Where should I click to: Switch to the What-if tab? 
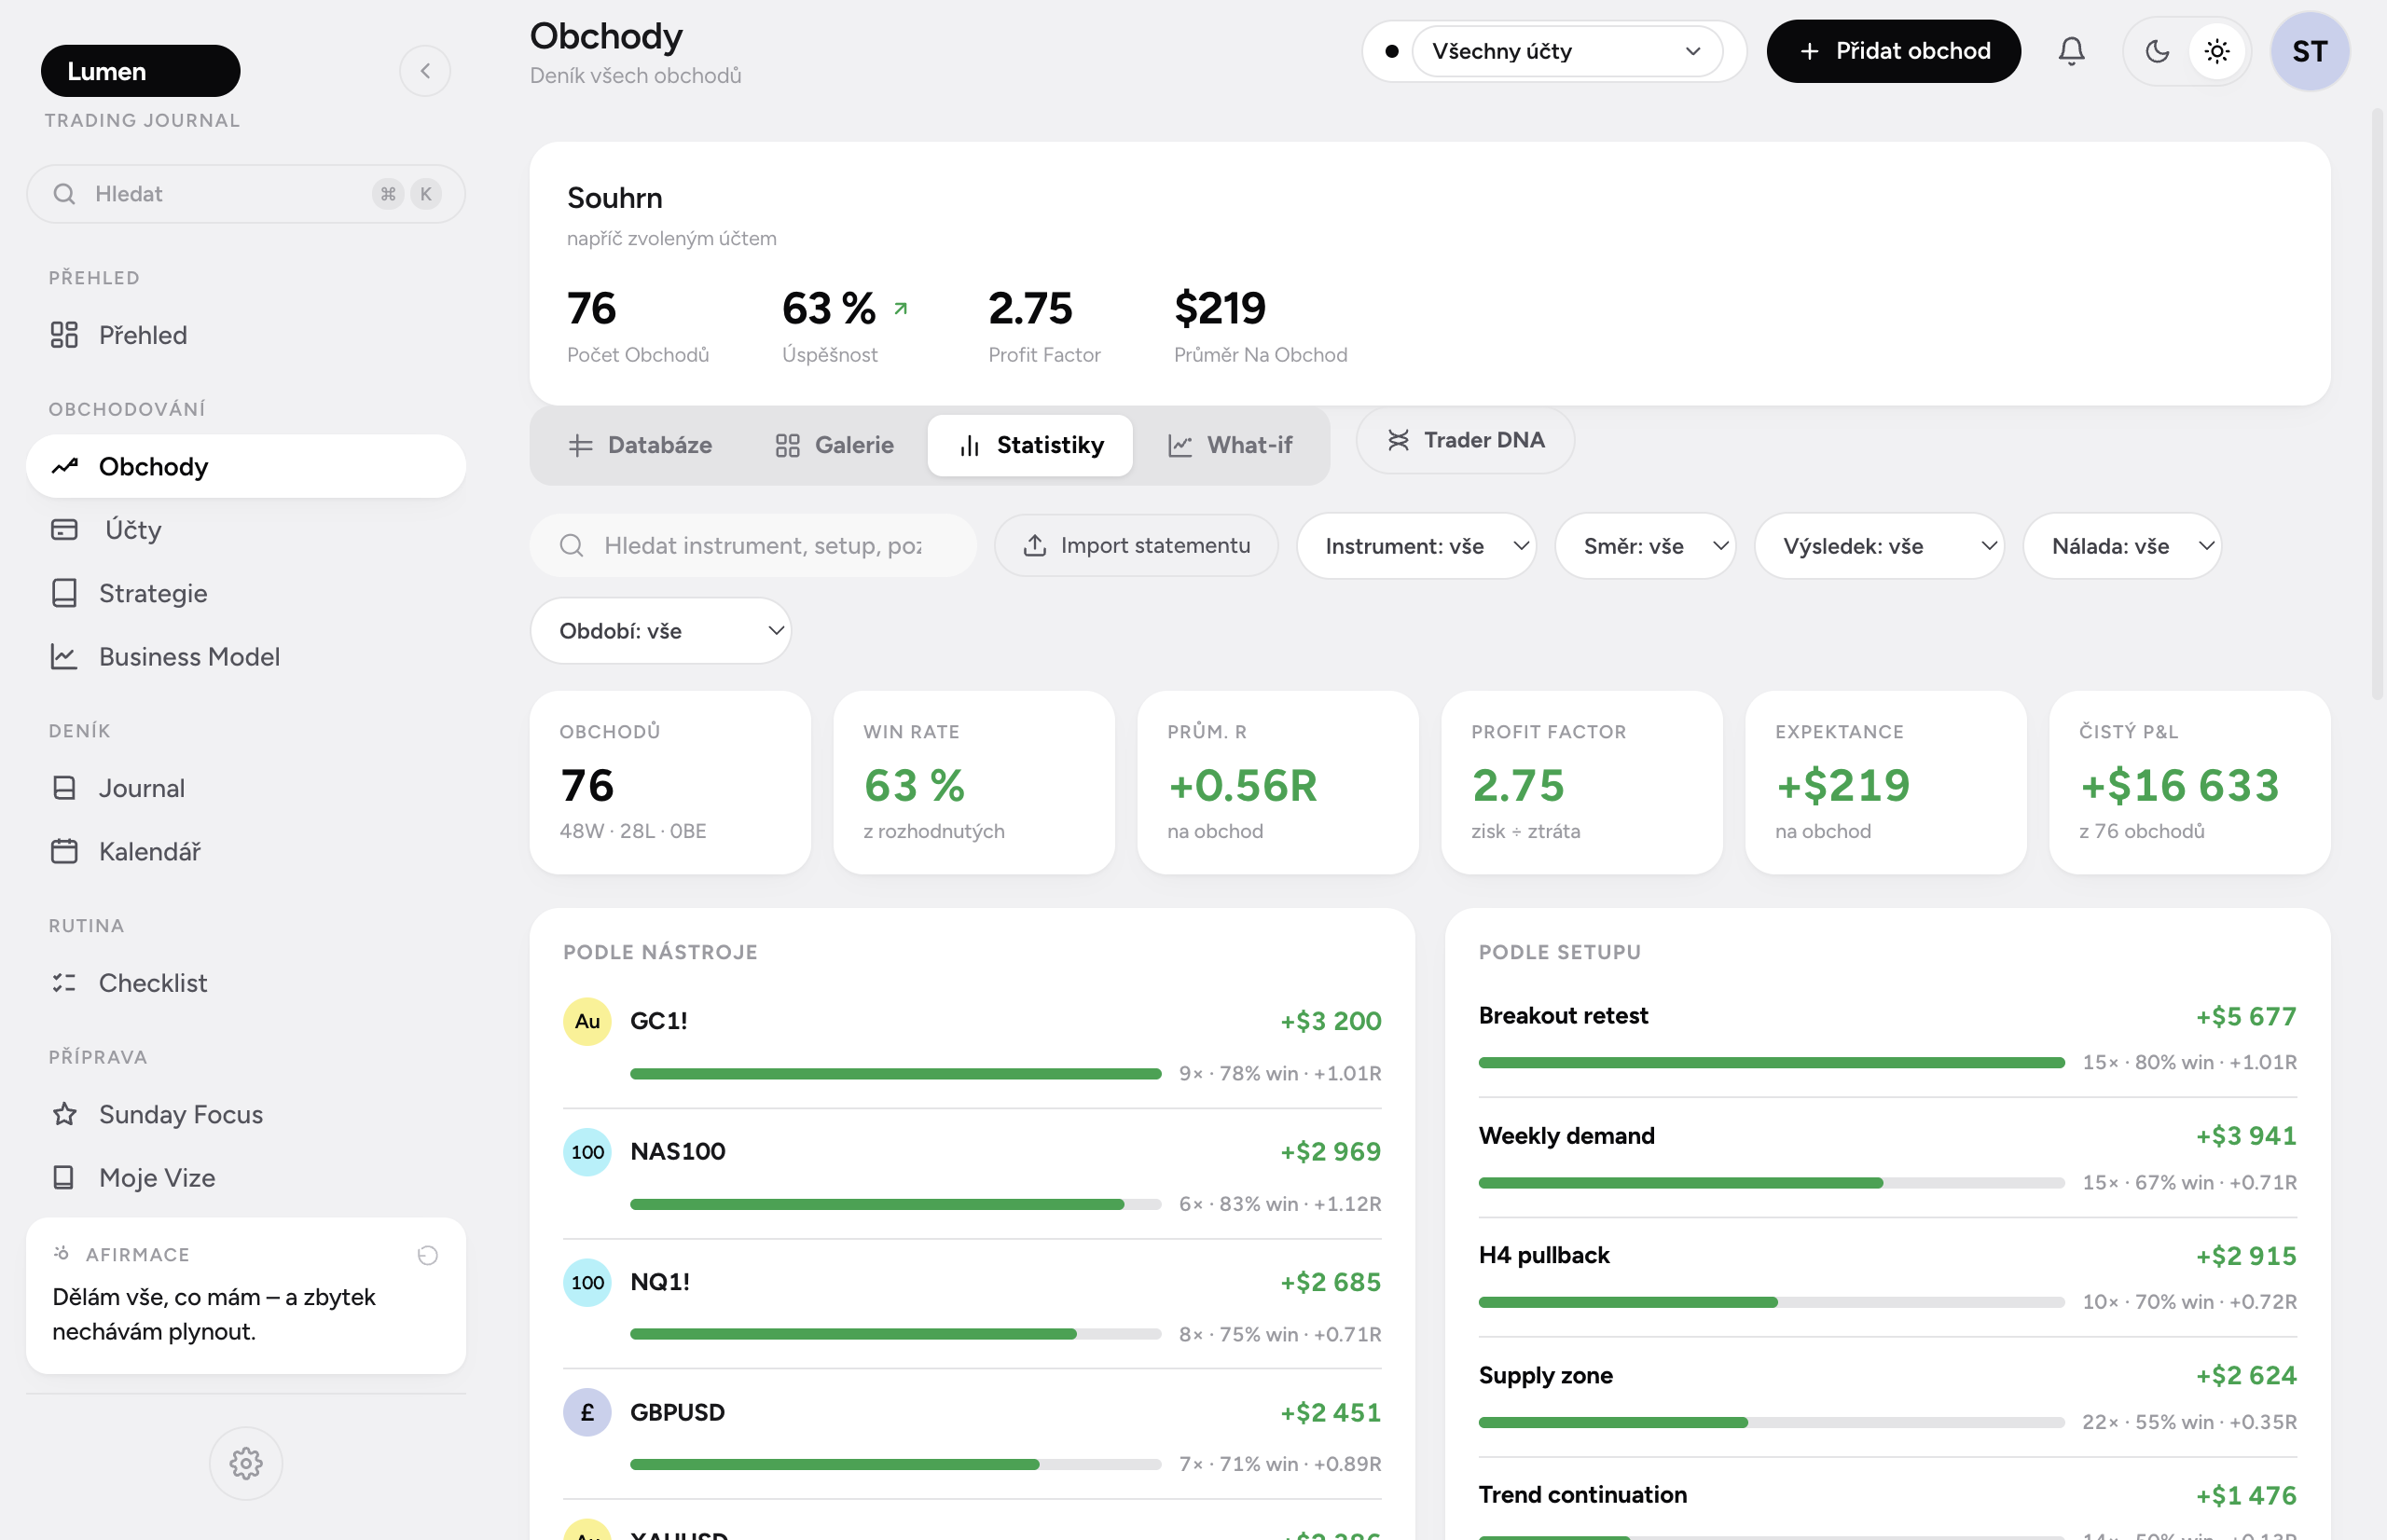[x=1230, y=445]
